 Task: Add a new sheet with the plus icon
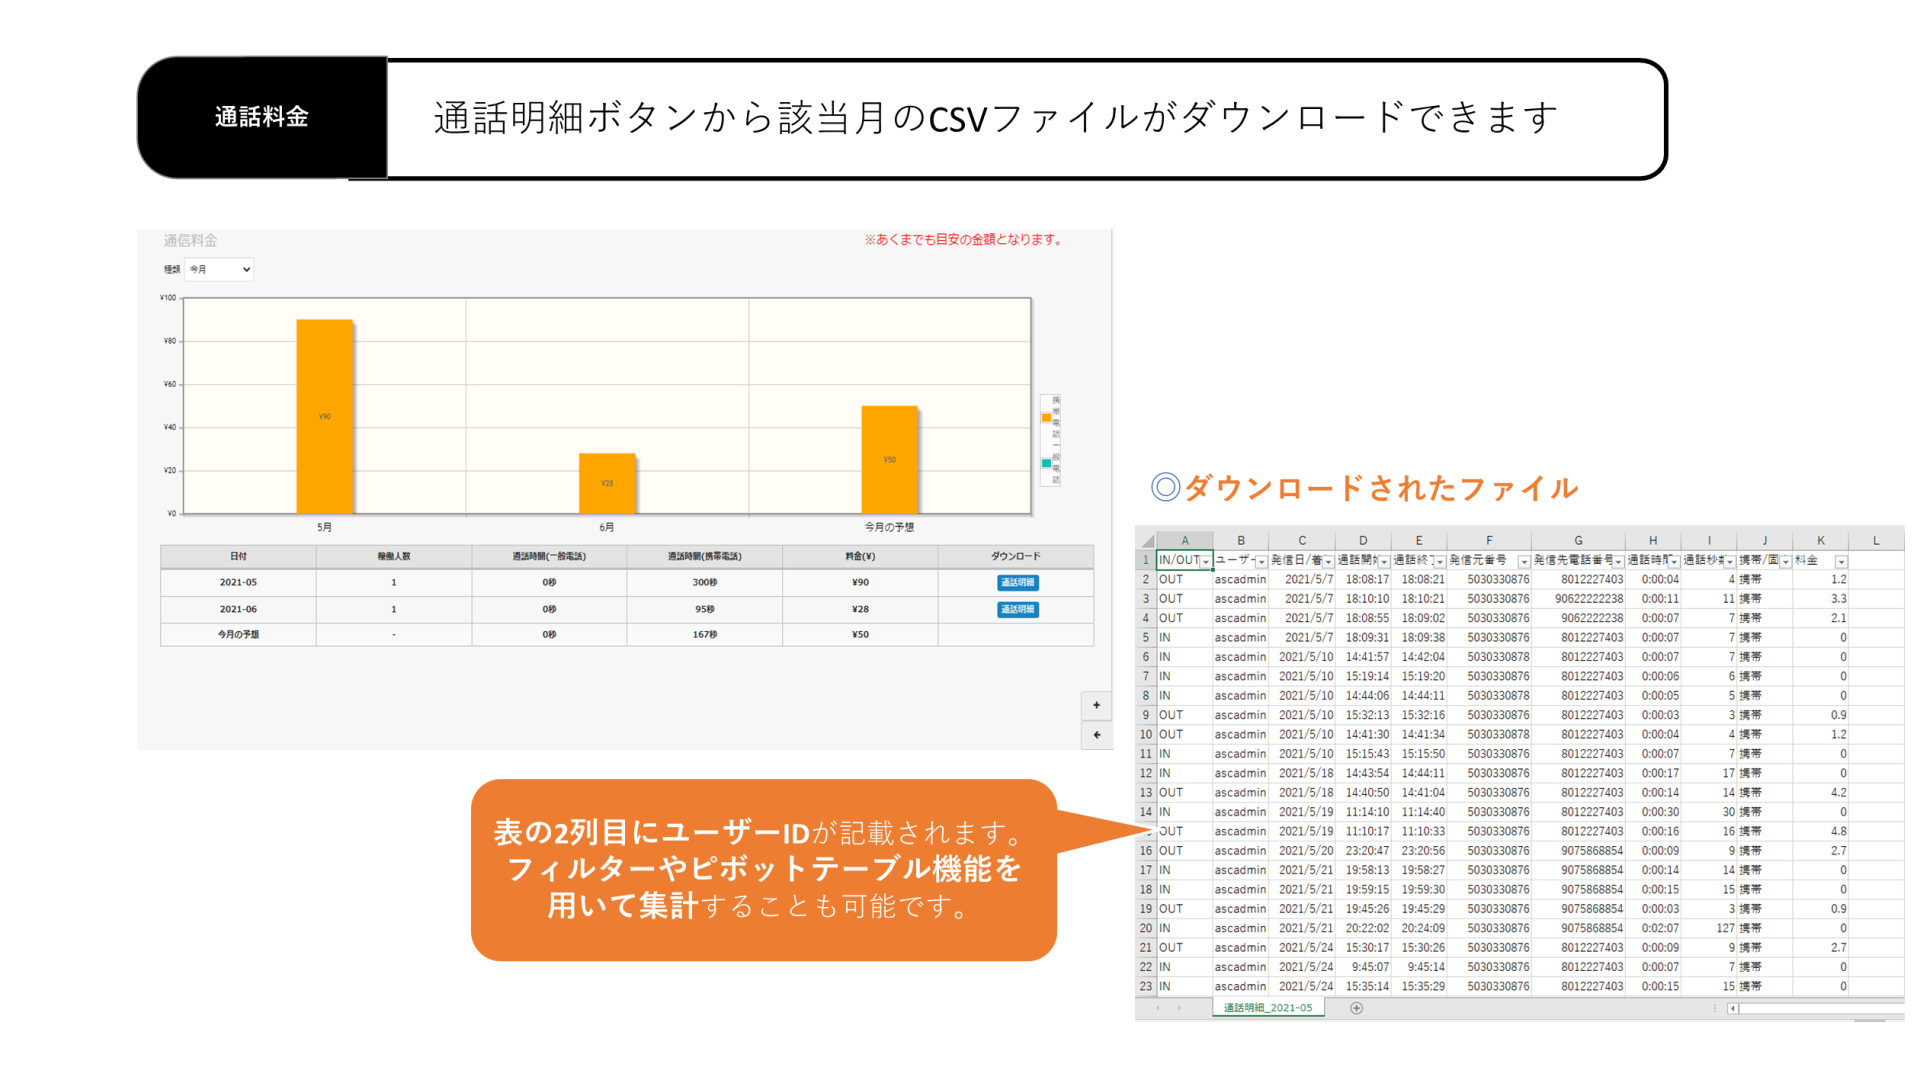click(1356, 1008)
